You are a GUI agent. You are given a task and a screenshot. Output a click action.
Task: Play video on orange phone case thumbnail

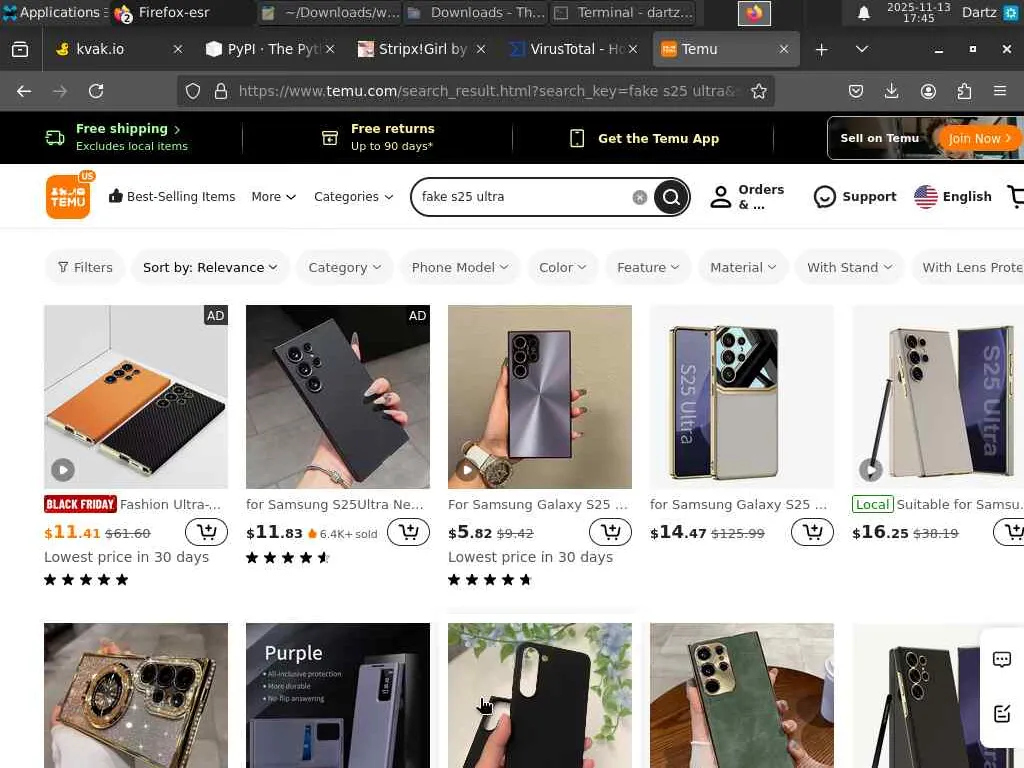click(63, 470)
